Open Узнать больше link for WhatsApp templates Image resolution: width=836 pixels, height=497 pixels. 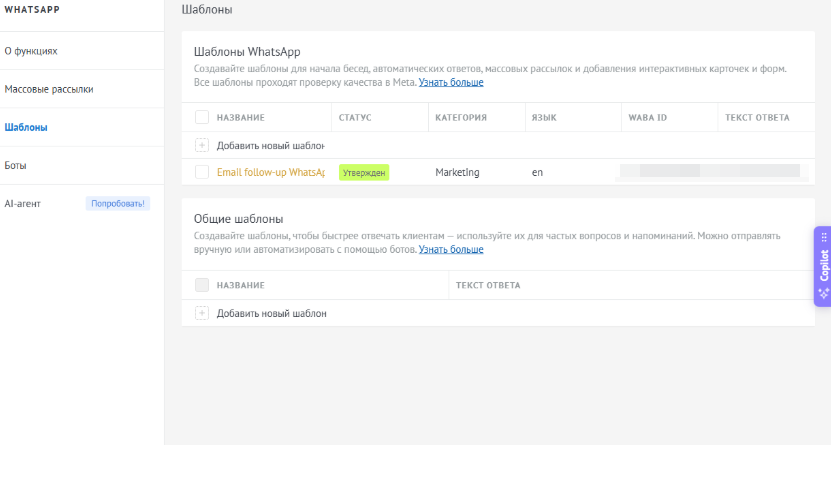pos(450,82)
